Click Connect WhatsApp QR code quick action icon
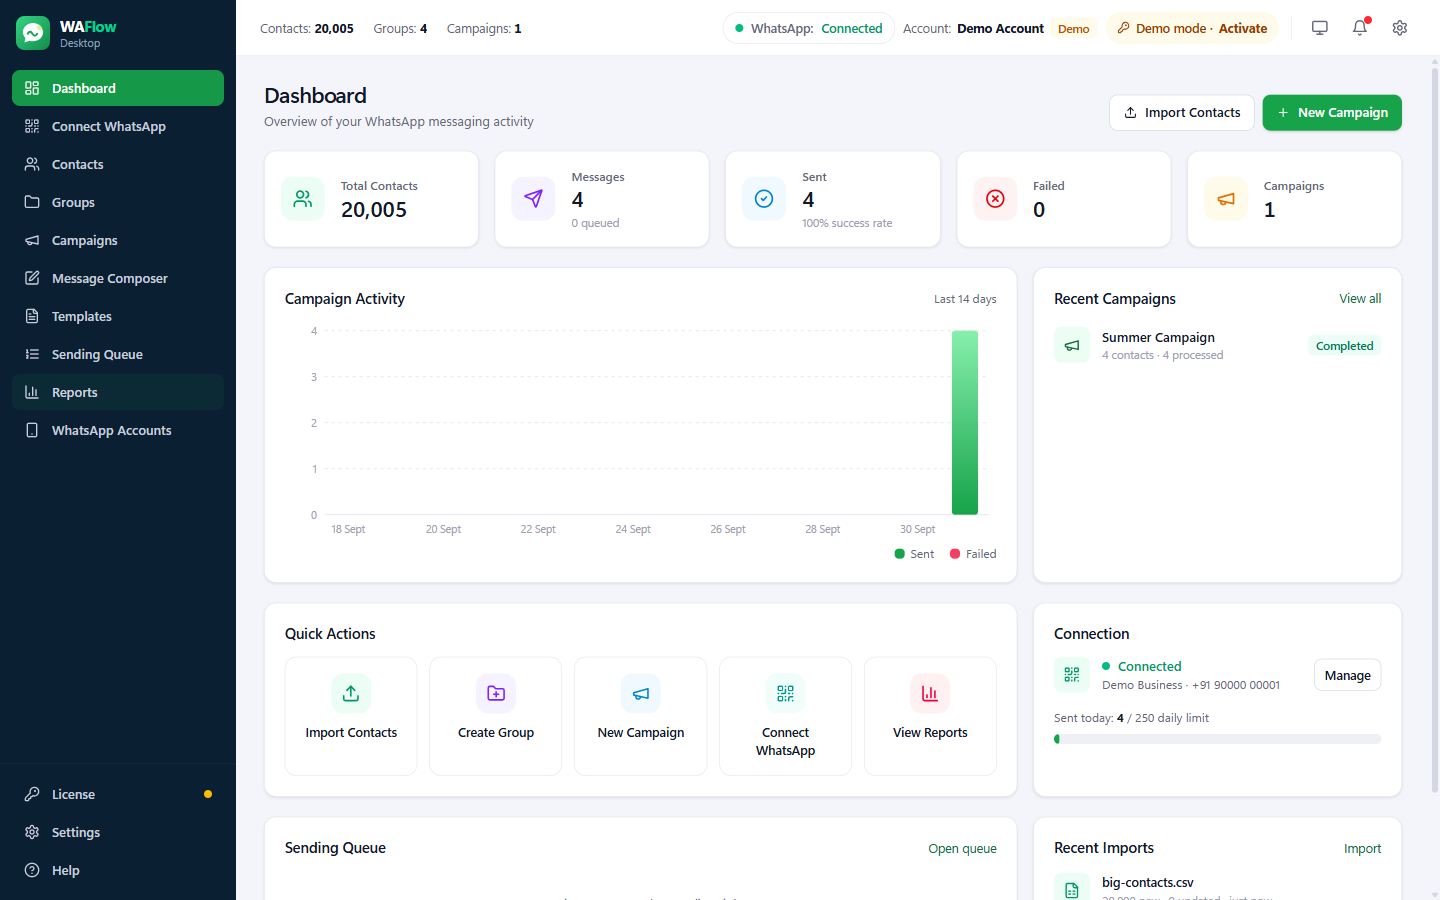This screenshot has height=900, width=1440. 786,693
